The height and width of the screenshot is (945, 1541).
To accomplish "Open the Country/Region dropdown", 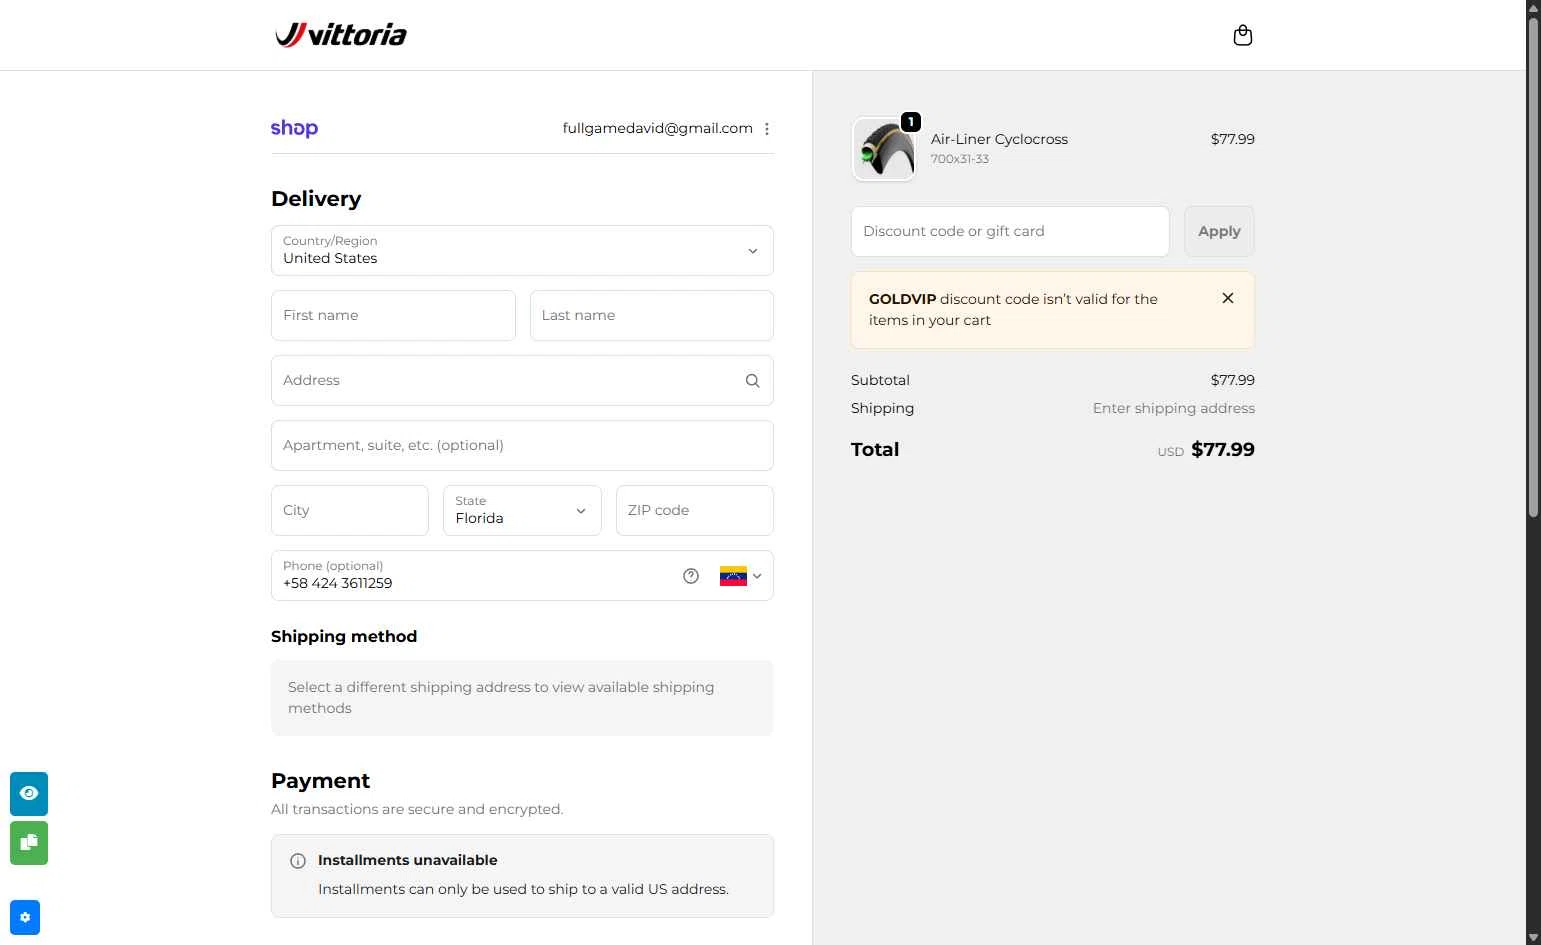I will tap(522, 250).
